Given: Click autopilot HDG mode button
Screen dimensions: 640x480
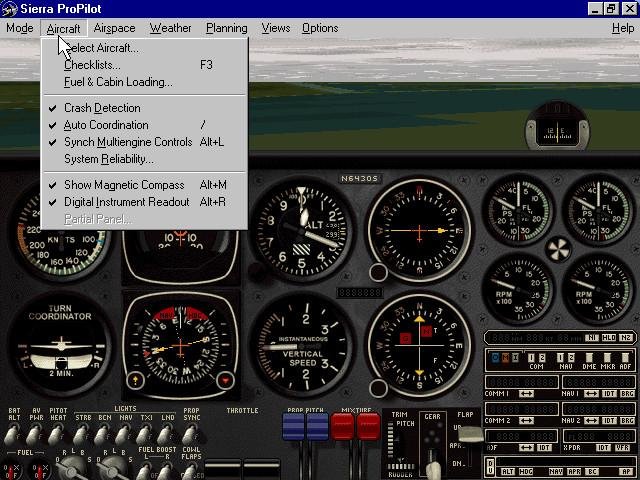Looking at the screenshot, I should click(x=526, y=471).
